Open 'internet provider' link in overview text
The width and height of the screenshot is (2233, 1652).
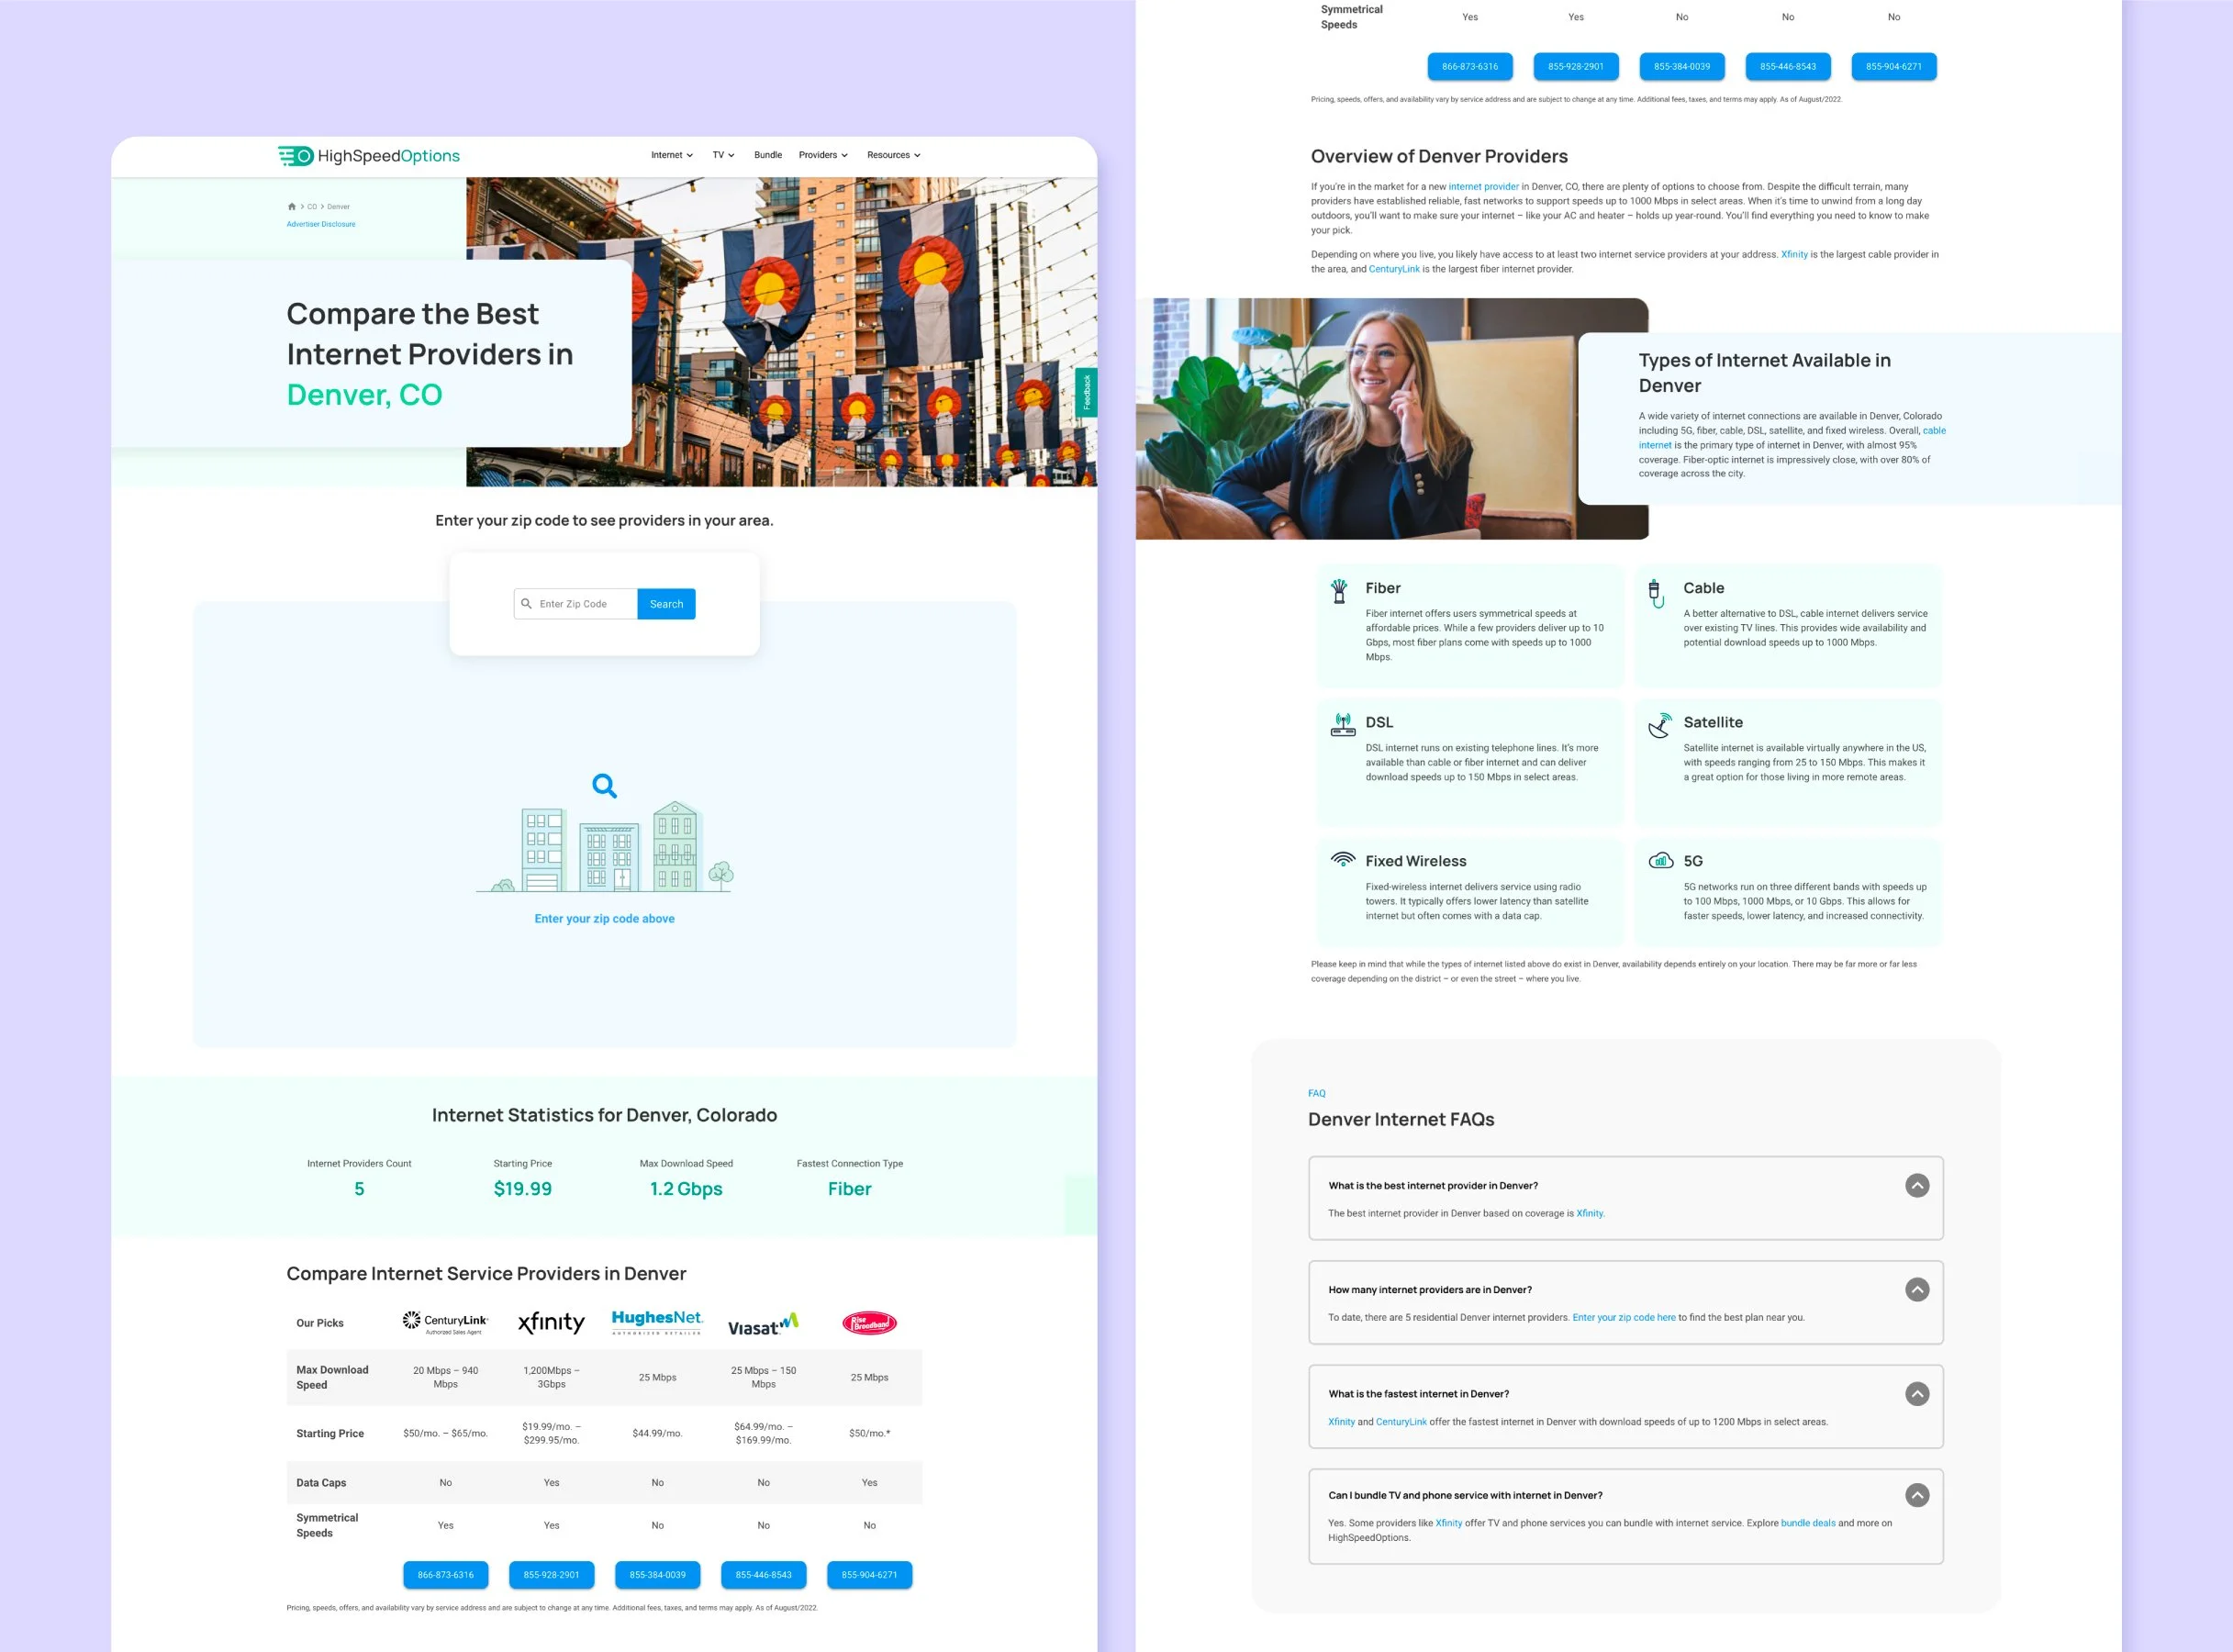tap(1483, 187)
